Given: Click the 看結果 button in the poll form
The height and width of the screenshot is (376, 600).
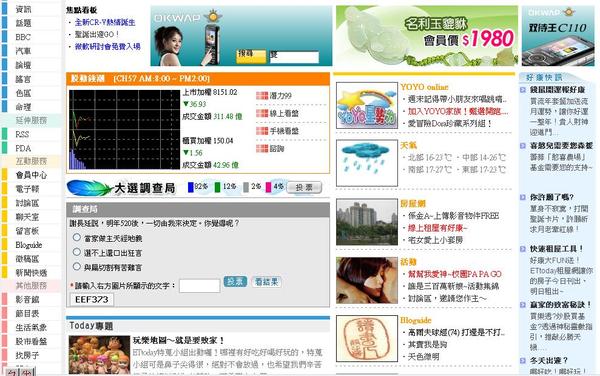Looking at the screenshot, I should point(266,282).
